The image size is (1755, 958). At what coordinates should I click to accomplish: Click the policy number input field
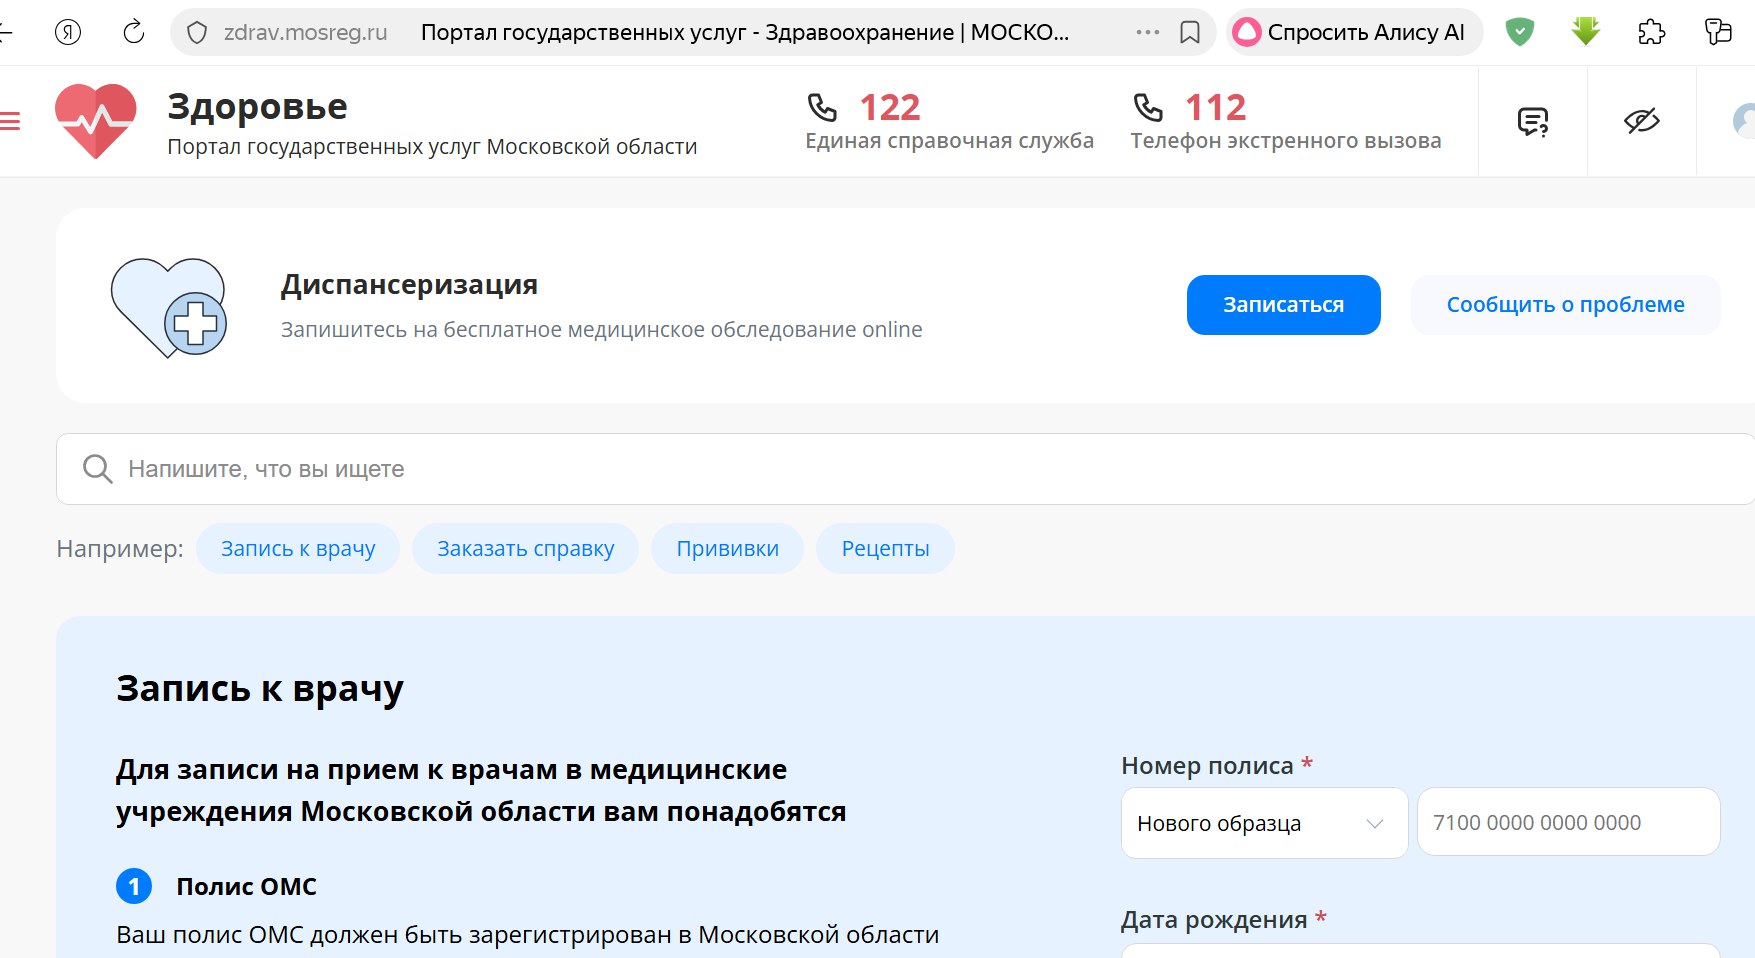tap(1567, 823)
